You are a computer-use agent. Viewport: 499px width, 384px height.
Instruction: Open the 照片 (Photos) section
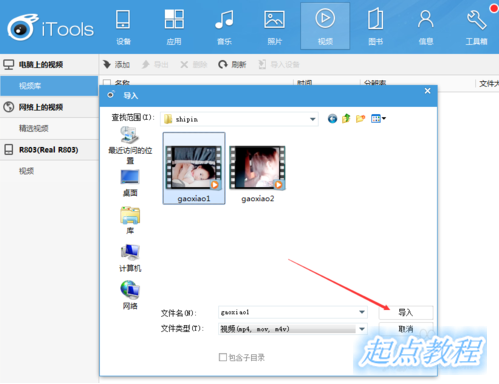(275, 27)
